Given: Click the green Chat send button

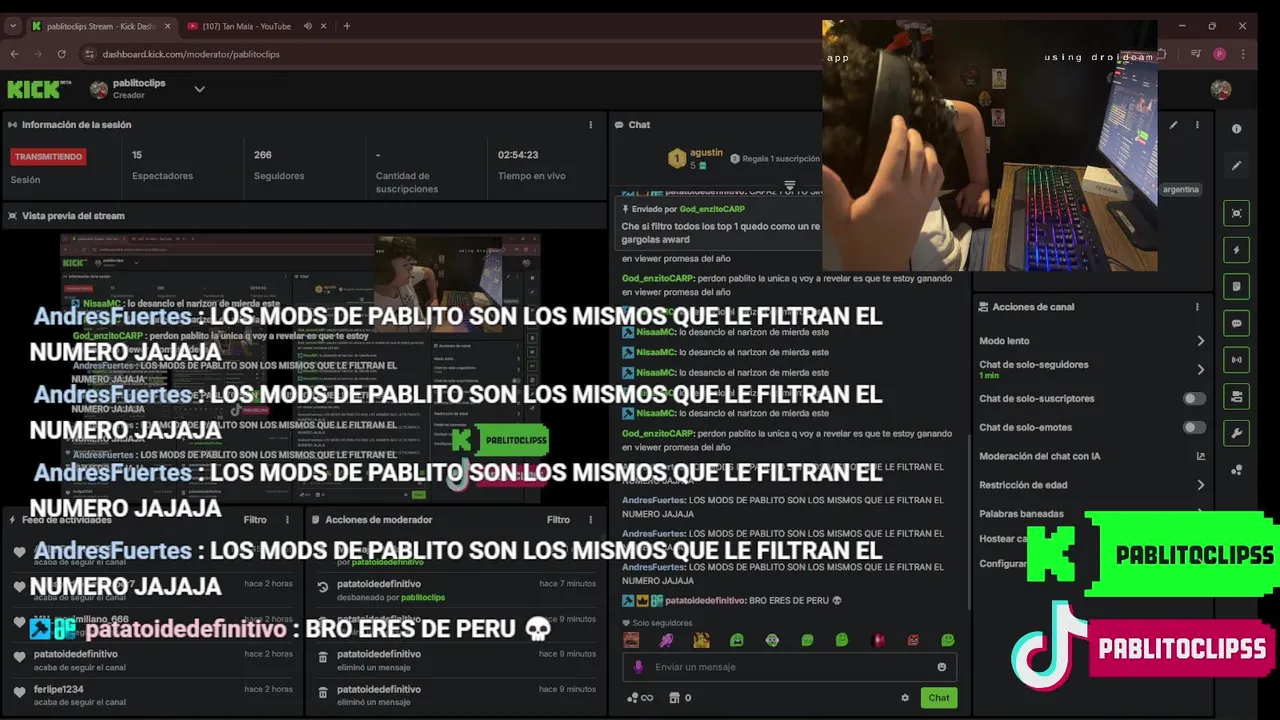Looking at the screenshot, I should point(939,698).
